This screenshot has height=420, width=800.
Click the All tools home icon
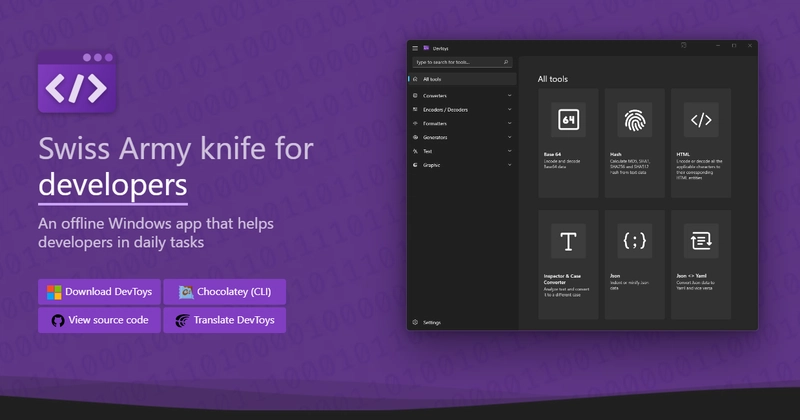415,79
